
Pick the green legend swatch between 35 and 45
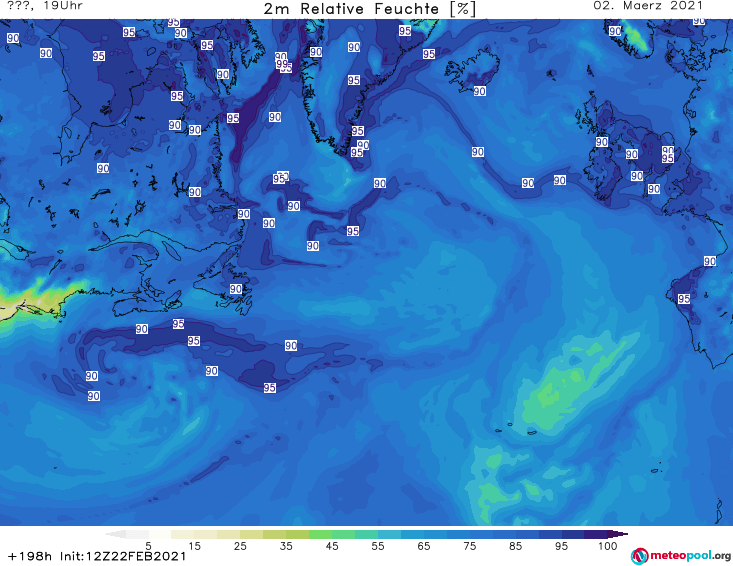320,534
